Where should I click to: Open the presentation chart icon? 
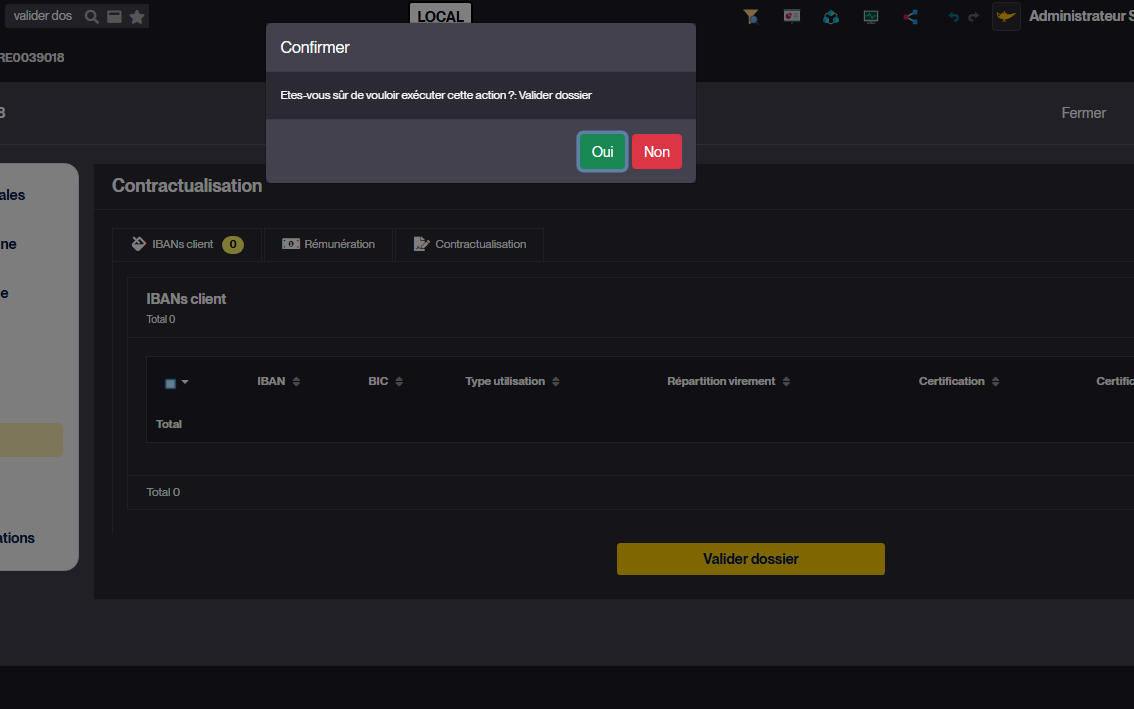pos(791,17)
